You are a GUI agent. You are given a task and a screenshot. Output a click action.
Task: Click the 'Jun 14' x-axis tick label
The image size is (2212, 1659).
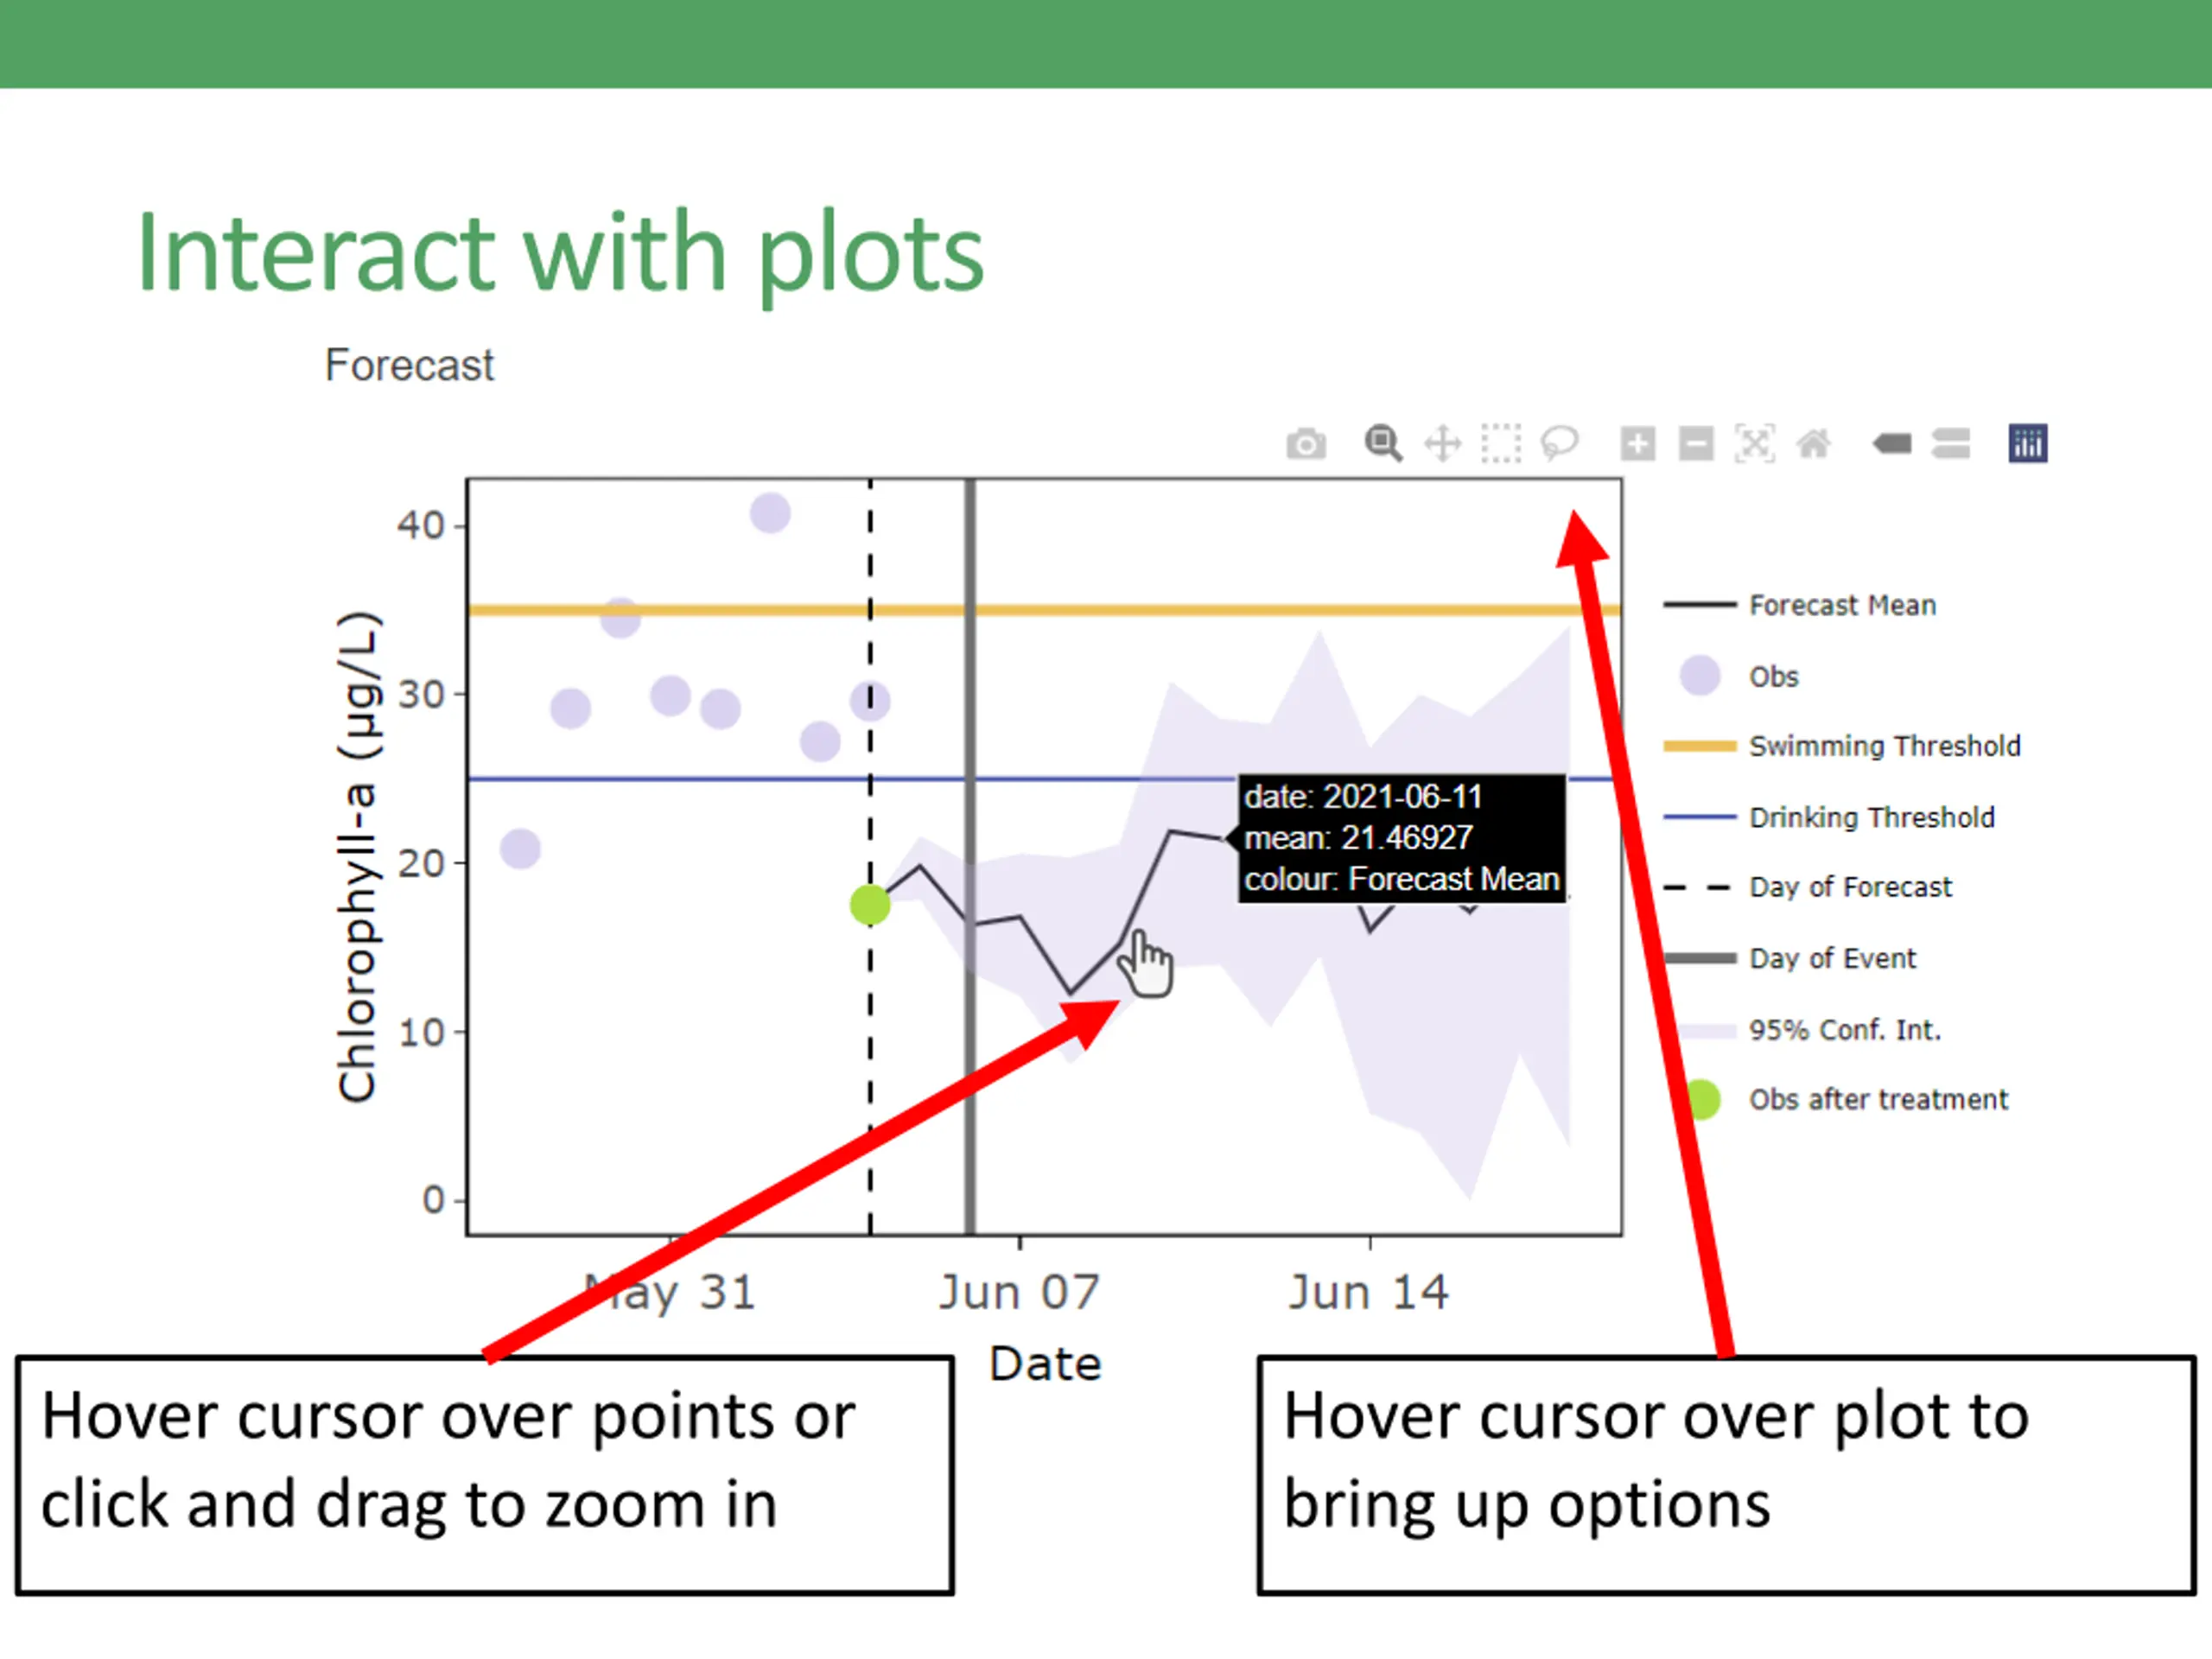(x=1368, y=1292)
